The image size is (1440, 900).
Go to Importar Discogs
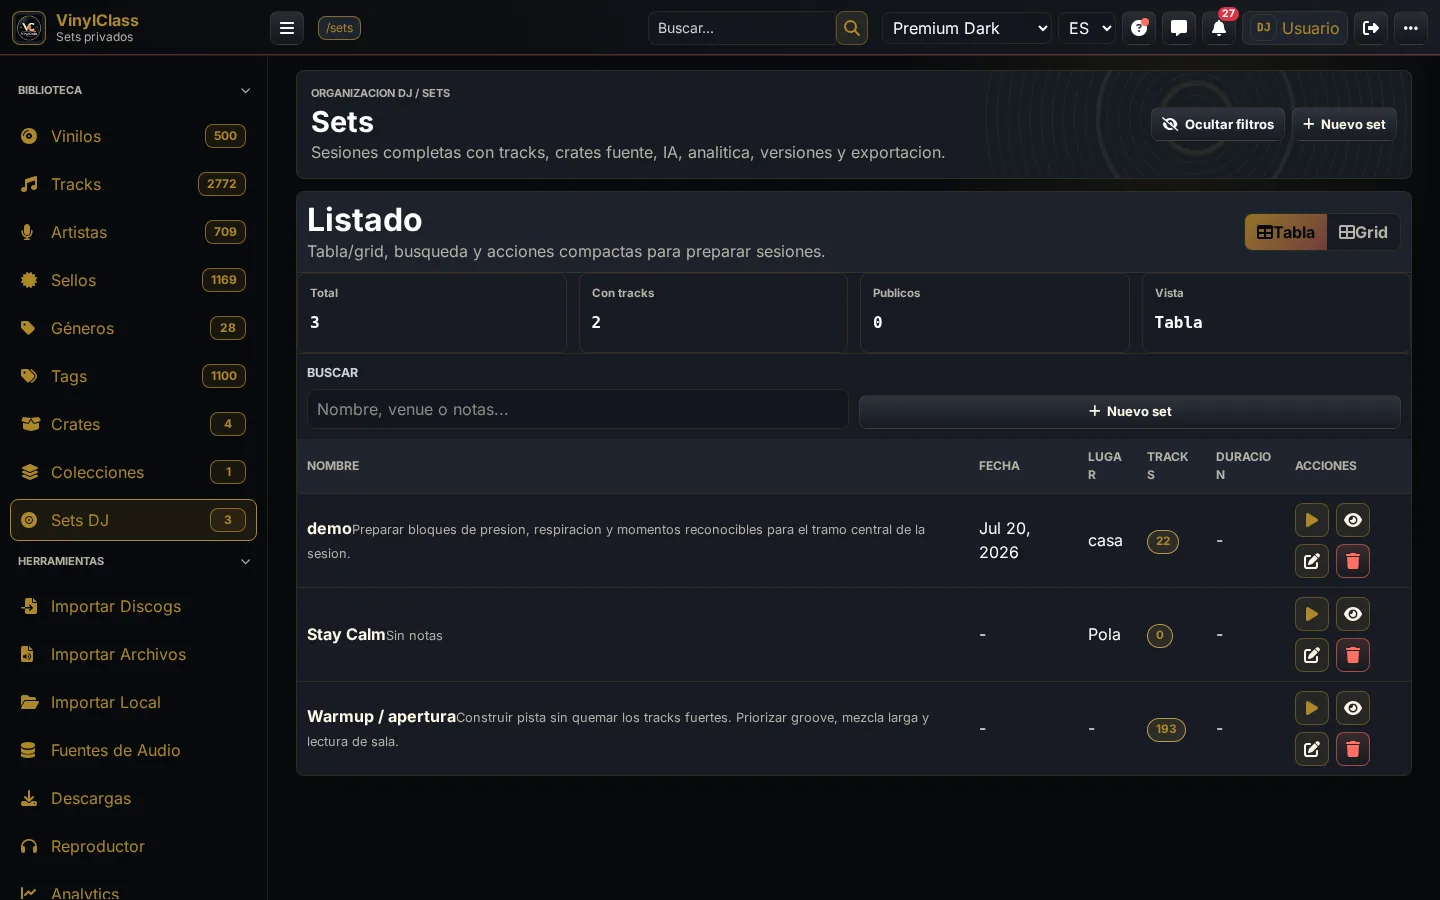[x=133, y=606]
